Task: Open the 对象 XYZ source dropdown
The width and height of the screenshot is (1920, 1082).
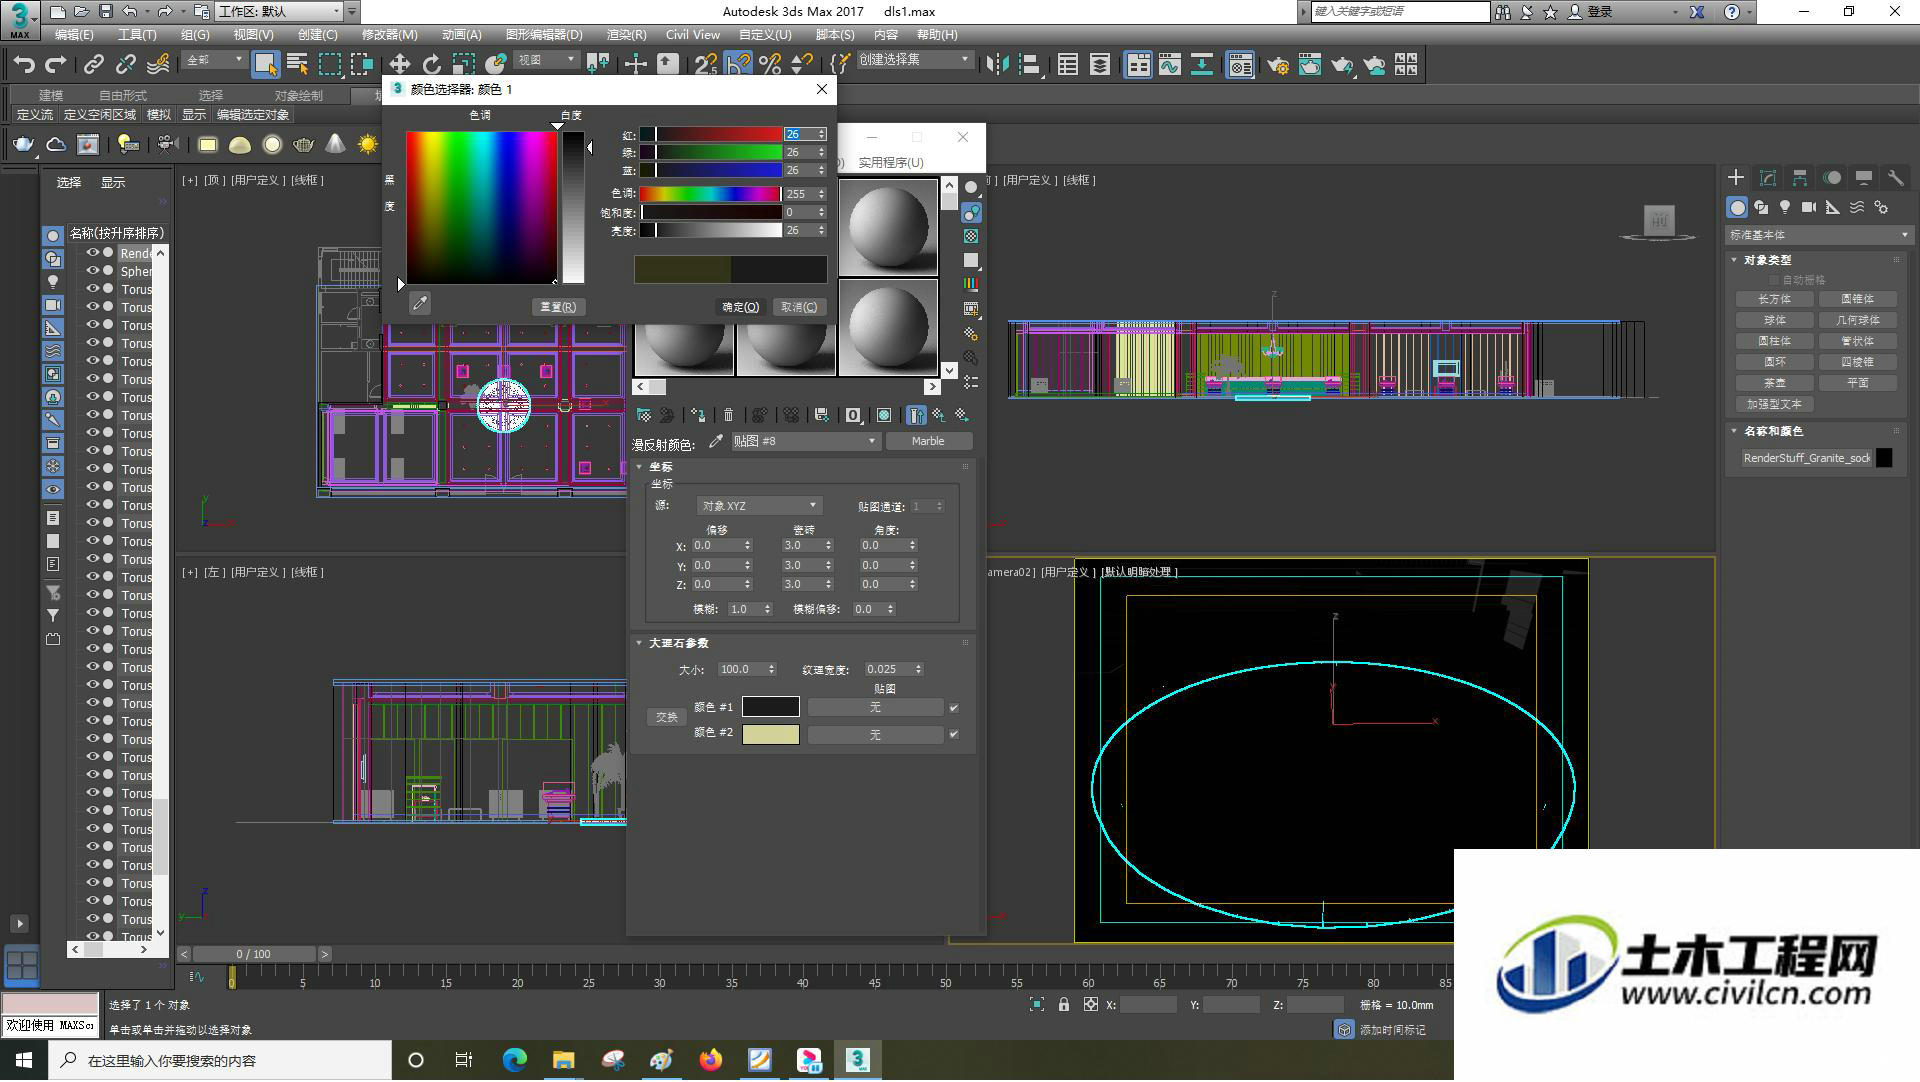Action: (x=759, y=506)
